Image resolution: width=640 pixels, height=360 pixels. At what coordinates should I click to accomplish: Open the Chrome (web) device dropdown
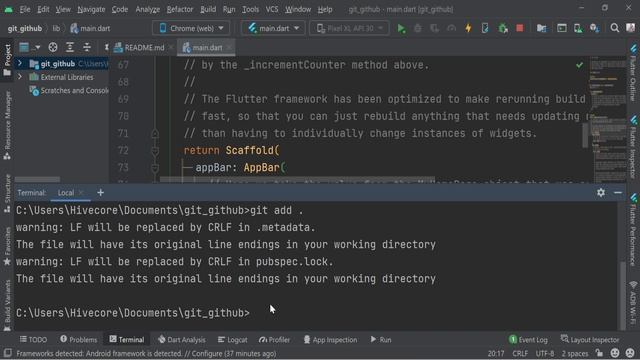pyautogui.click(x=191, y=28)
